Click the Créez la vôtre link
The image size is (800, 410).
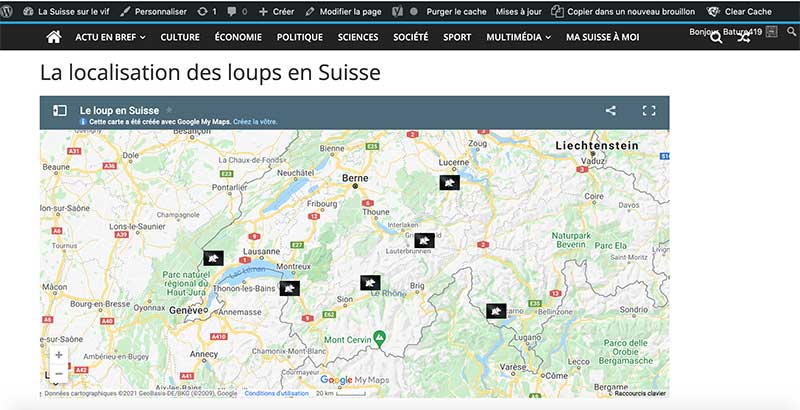click(255, 122)
